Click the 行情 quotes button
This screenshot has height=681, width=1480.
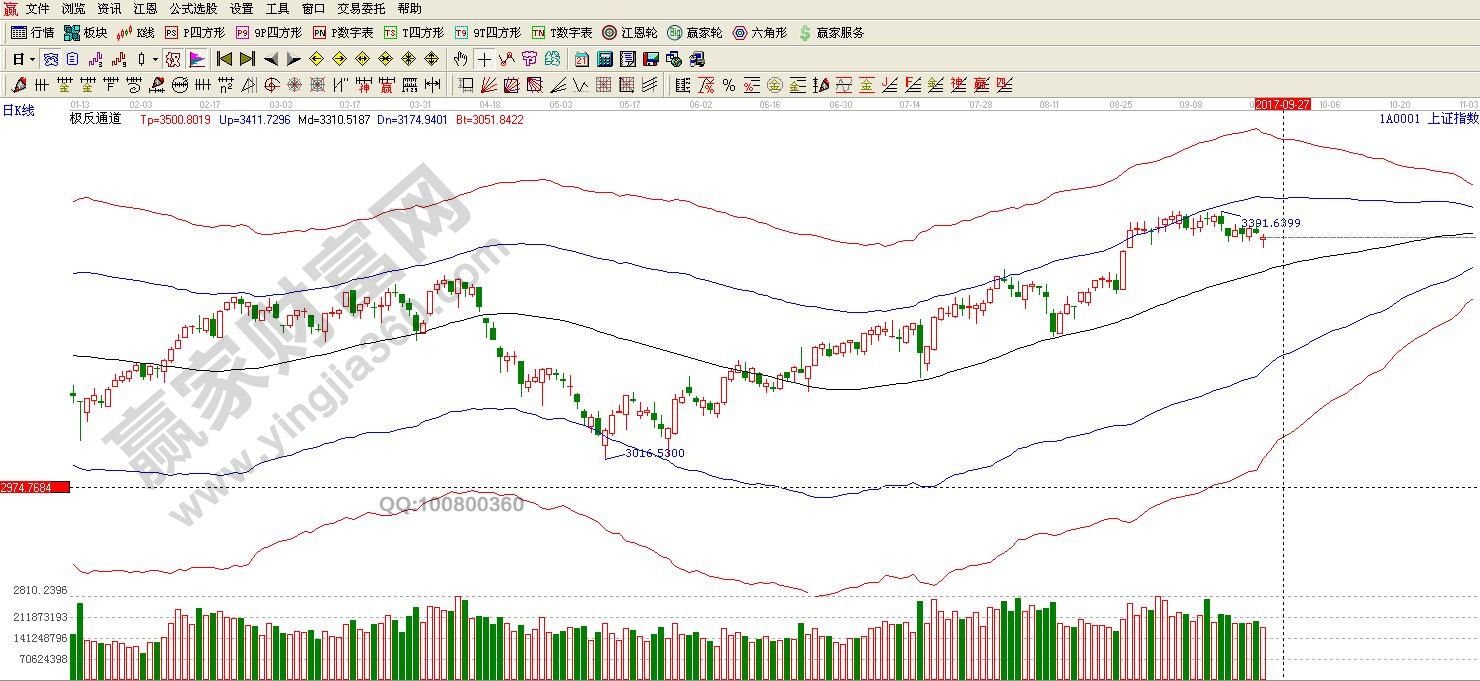33,33
